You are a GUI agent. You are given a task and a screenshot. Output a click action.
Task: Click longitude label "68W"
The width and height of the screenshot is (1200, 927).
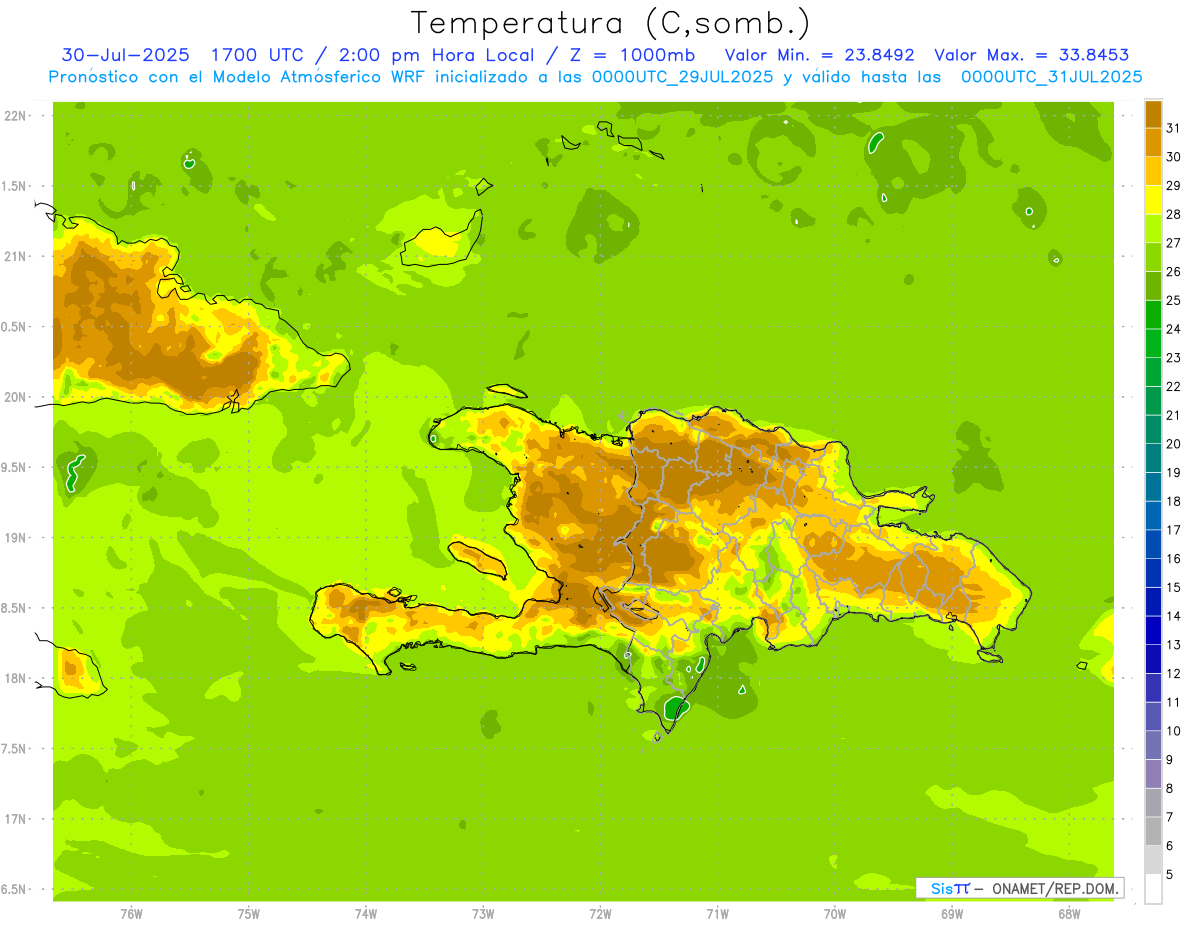1069,913
